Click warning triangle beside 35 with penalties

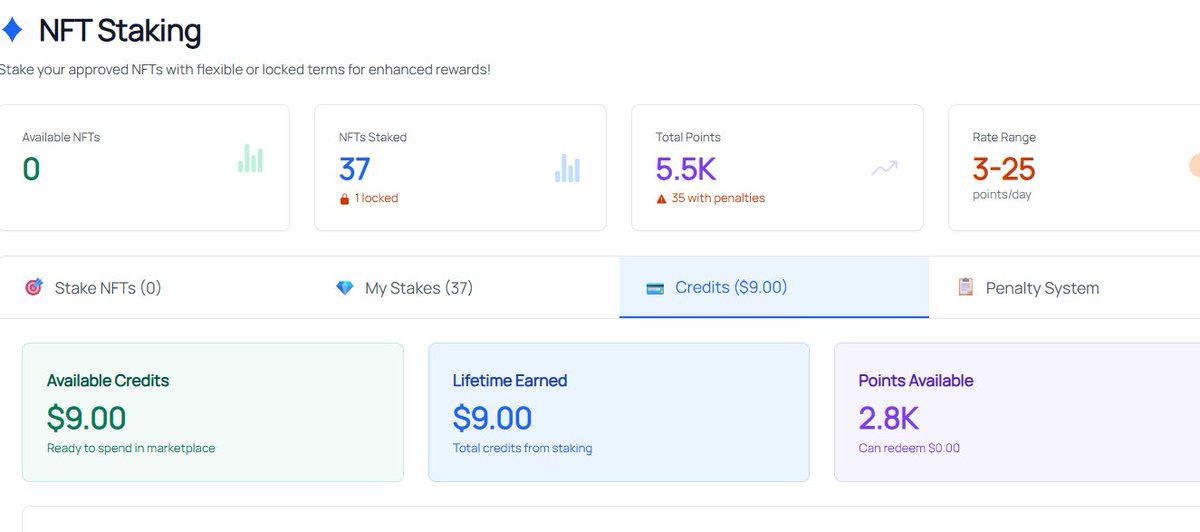[x=661, y=198]
